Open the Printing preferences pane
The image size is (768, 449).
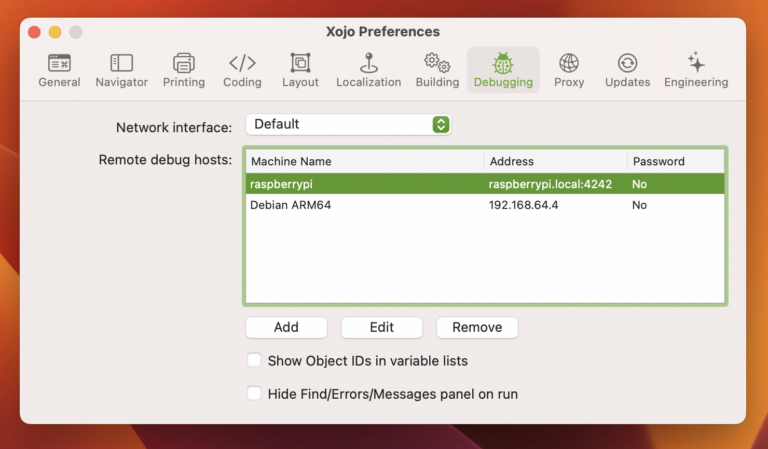point(184,71)
